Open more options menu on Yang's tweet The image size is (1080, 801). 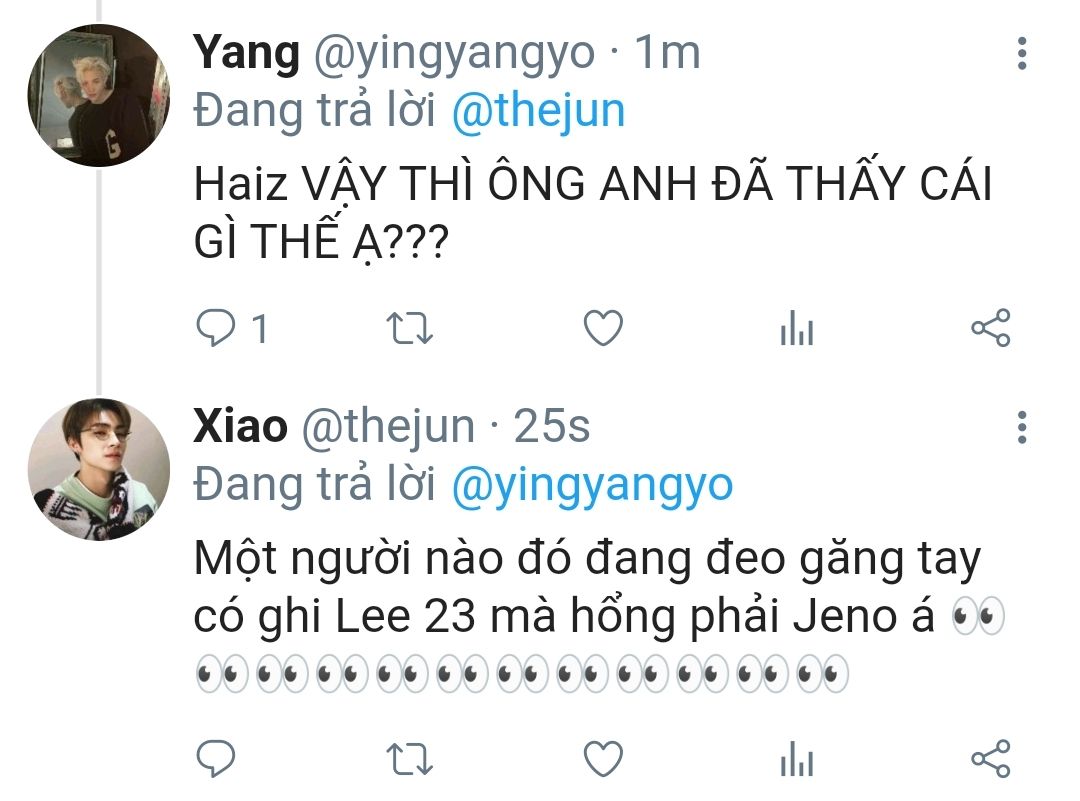pyautogui.click(x=1022, y=53)
